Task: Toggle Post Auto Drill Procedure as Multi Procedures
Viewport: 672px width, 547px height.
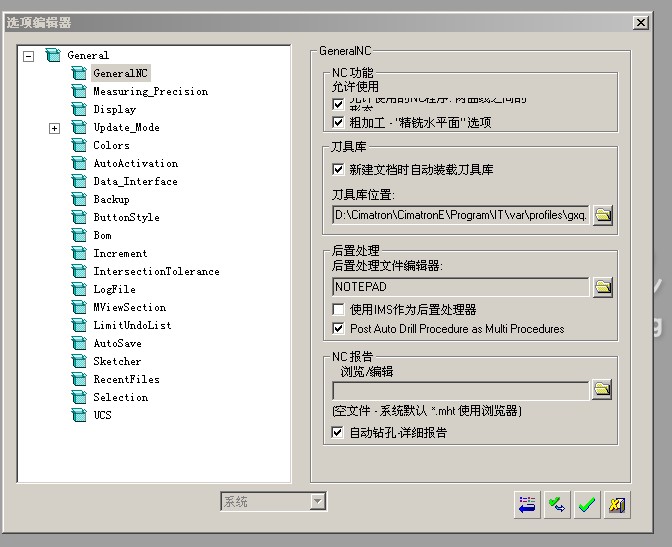Action: click(x=338, y=328)
